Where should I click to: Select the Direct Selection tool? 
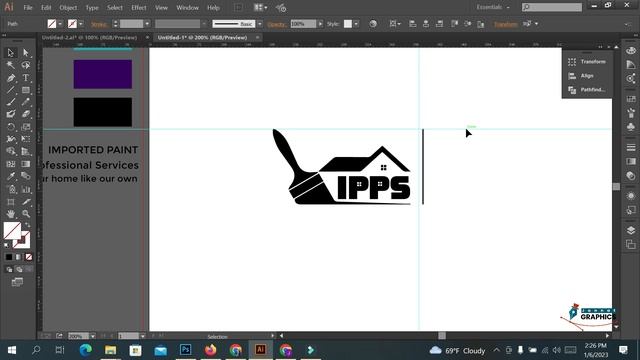pos(26,53)
